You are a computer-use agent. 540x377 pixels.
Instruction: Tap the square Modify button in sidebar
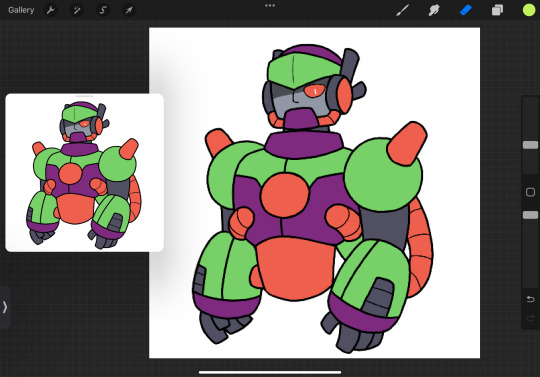tap(530, 192)
